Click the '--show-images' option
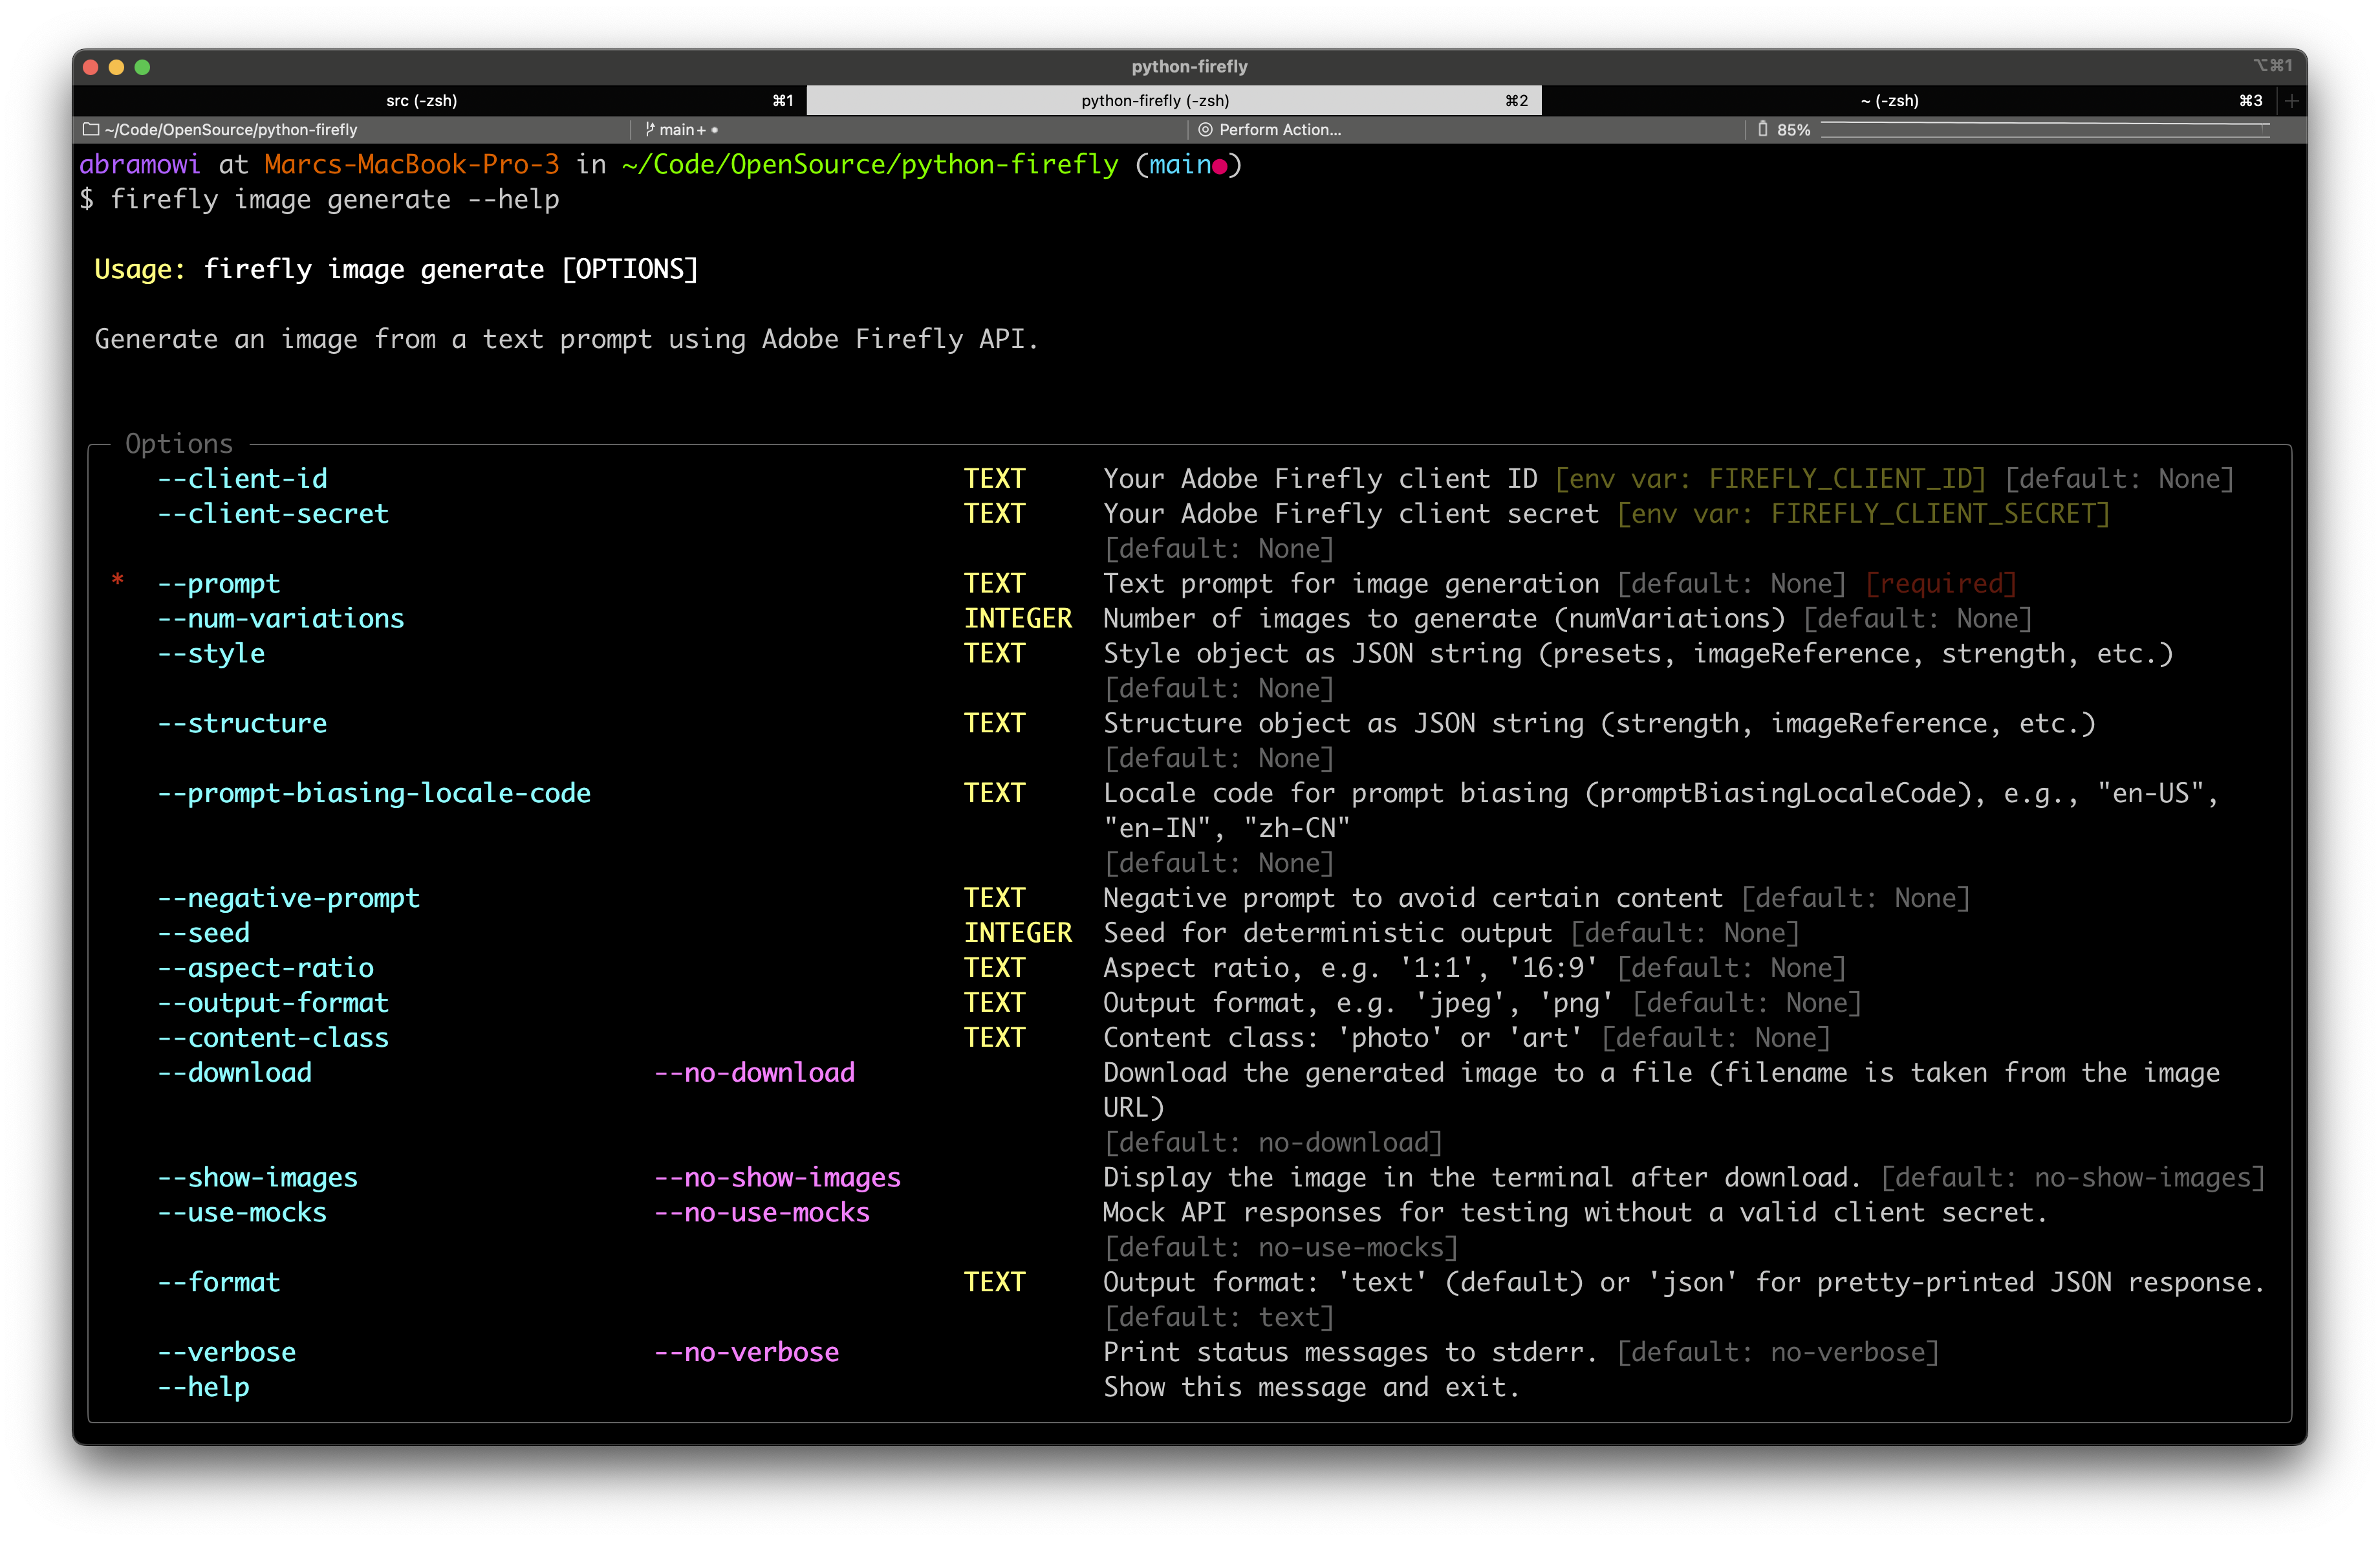The height and width of the screenshot is (1541, 2380). (258, 1178)
